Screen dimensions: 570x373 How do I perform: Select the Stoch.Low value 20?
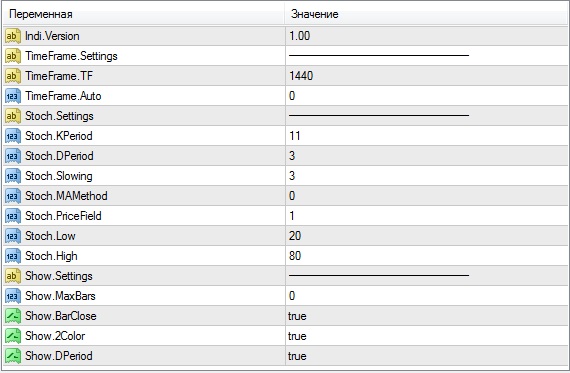[x=295, y=236]
